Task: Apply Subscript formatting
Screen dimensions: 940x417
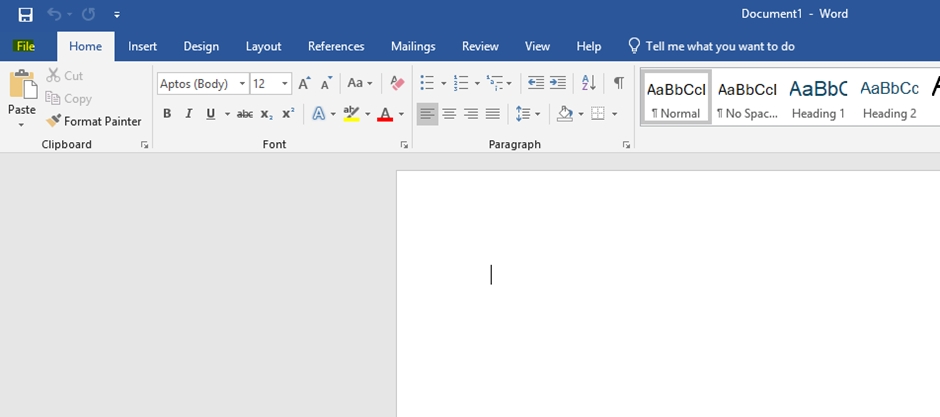Action: tap(266, 114)
